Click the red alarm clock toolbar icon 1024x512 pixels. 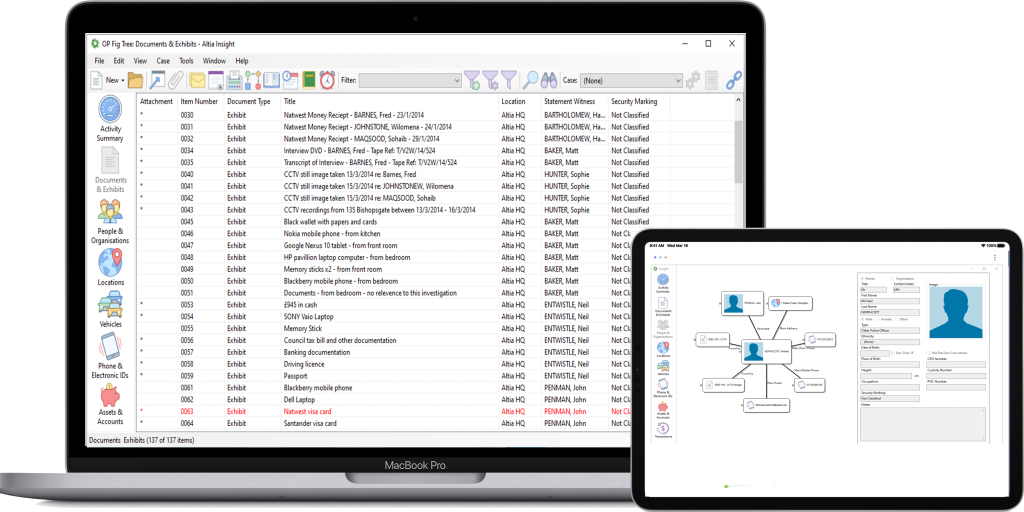point(329,80)
